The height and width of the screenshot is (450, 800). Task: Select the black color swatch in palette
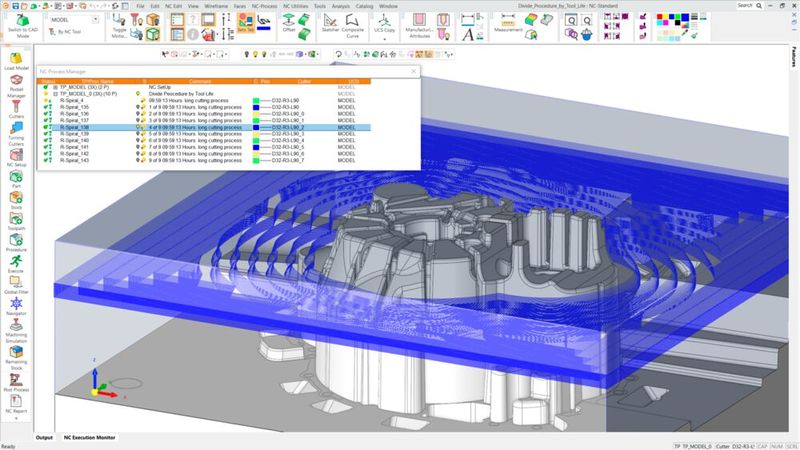678,23
